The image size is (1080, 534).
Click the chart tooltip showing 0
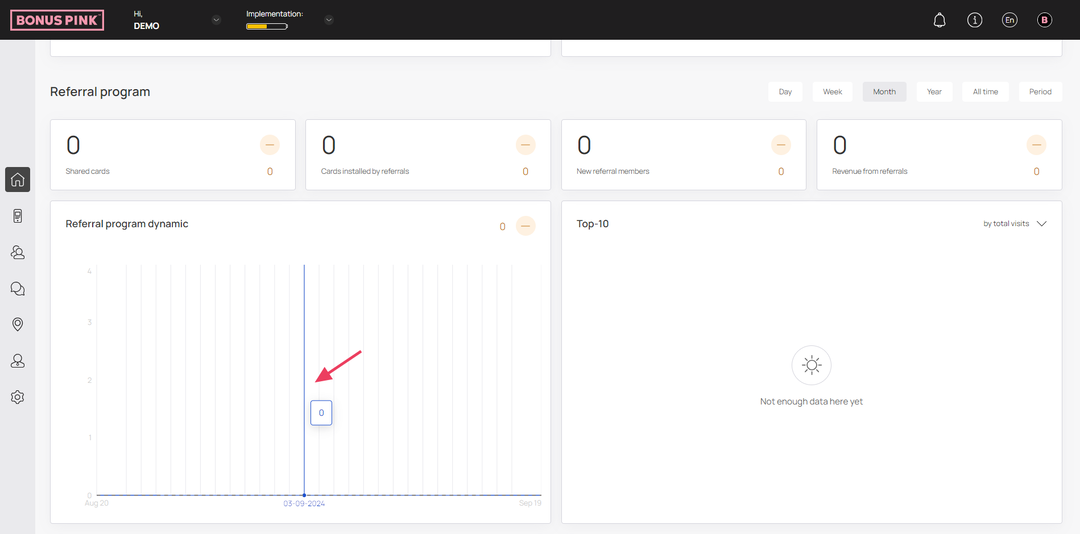[321, 413]
